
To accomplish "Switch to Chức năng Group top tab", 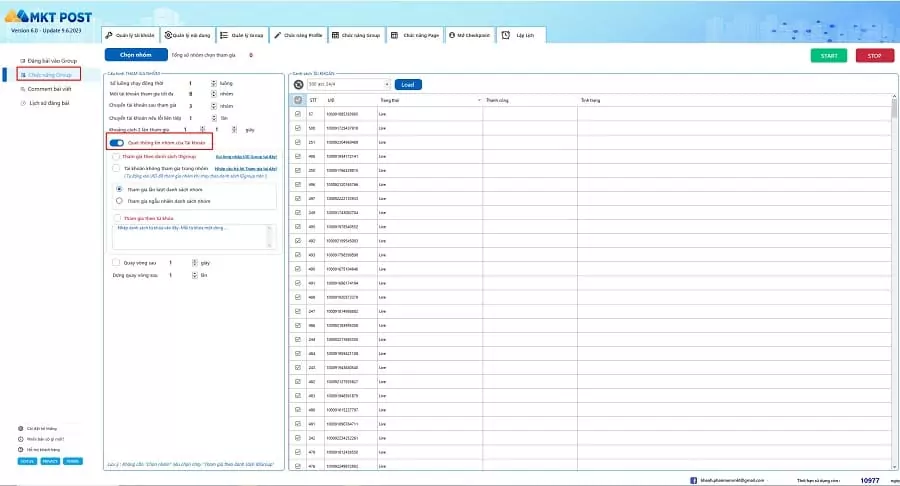I will 356,35.
